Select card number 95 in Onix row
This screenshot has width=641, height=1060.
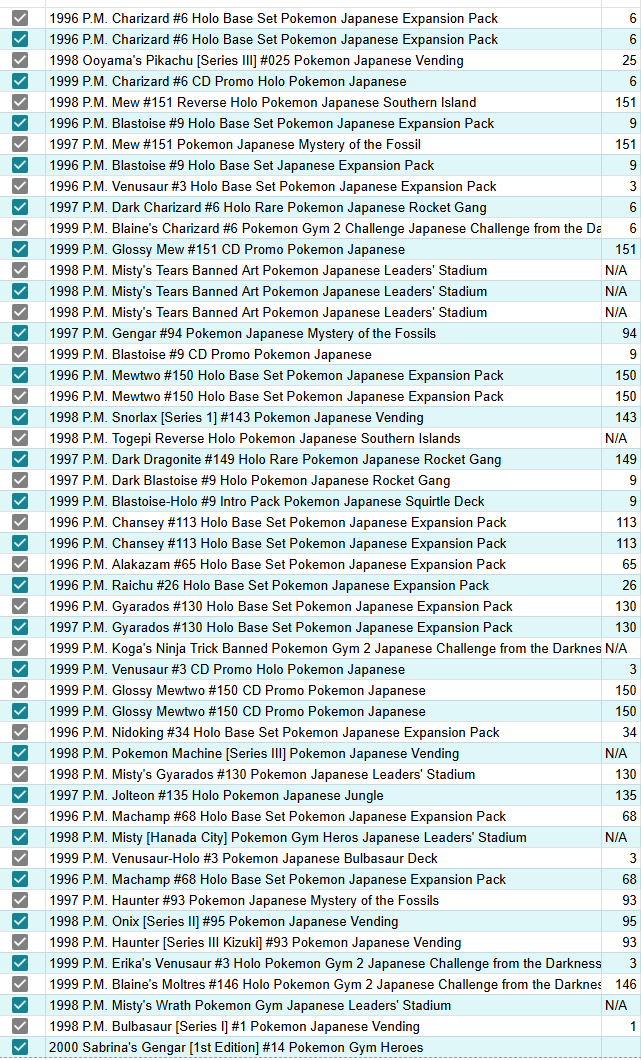629,921
